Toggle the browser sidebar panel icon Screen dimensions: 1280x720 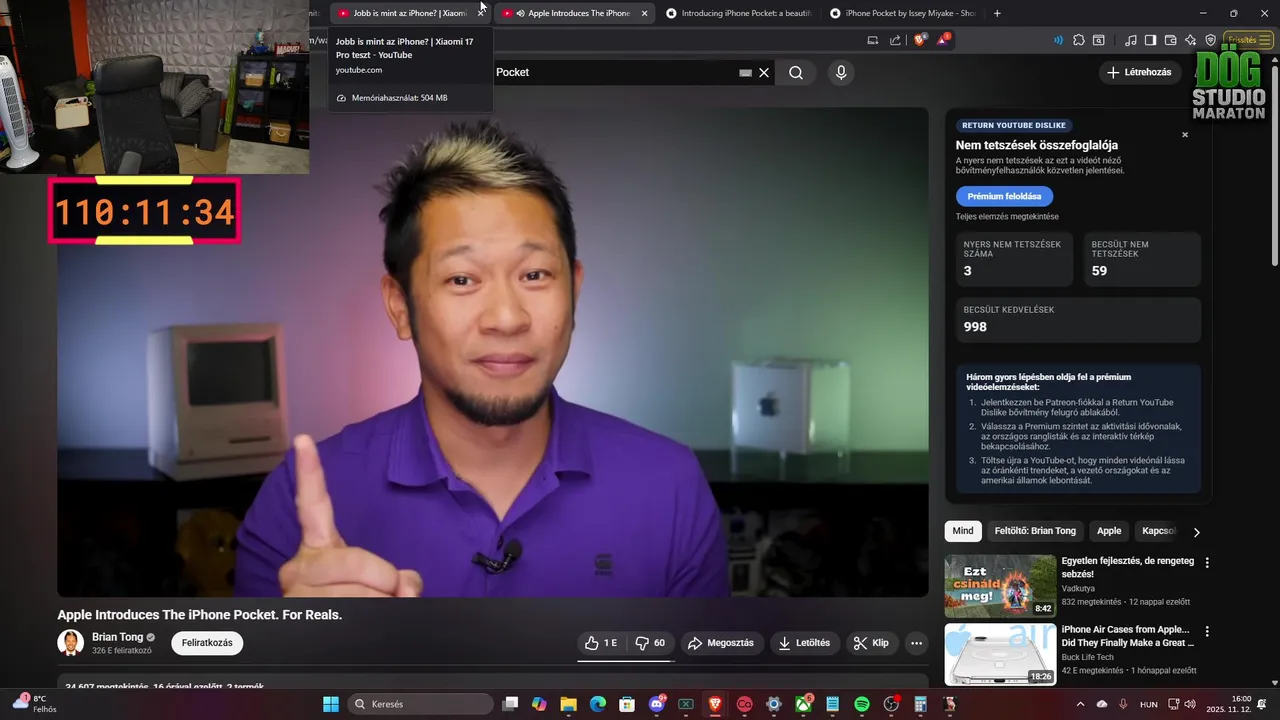(x=1150, y=40)
